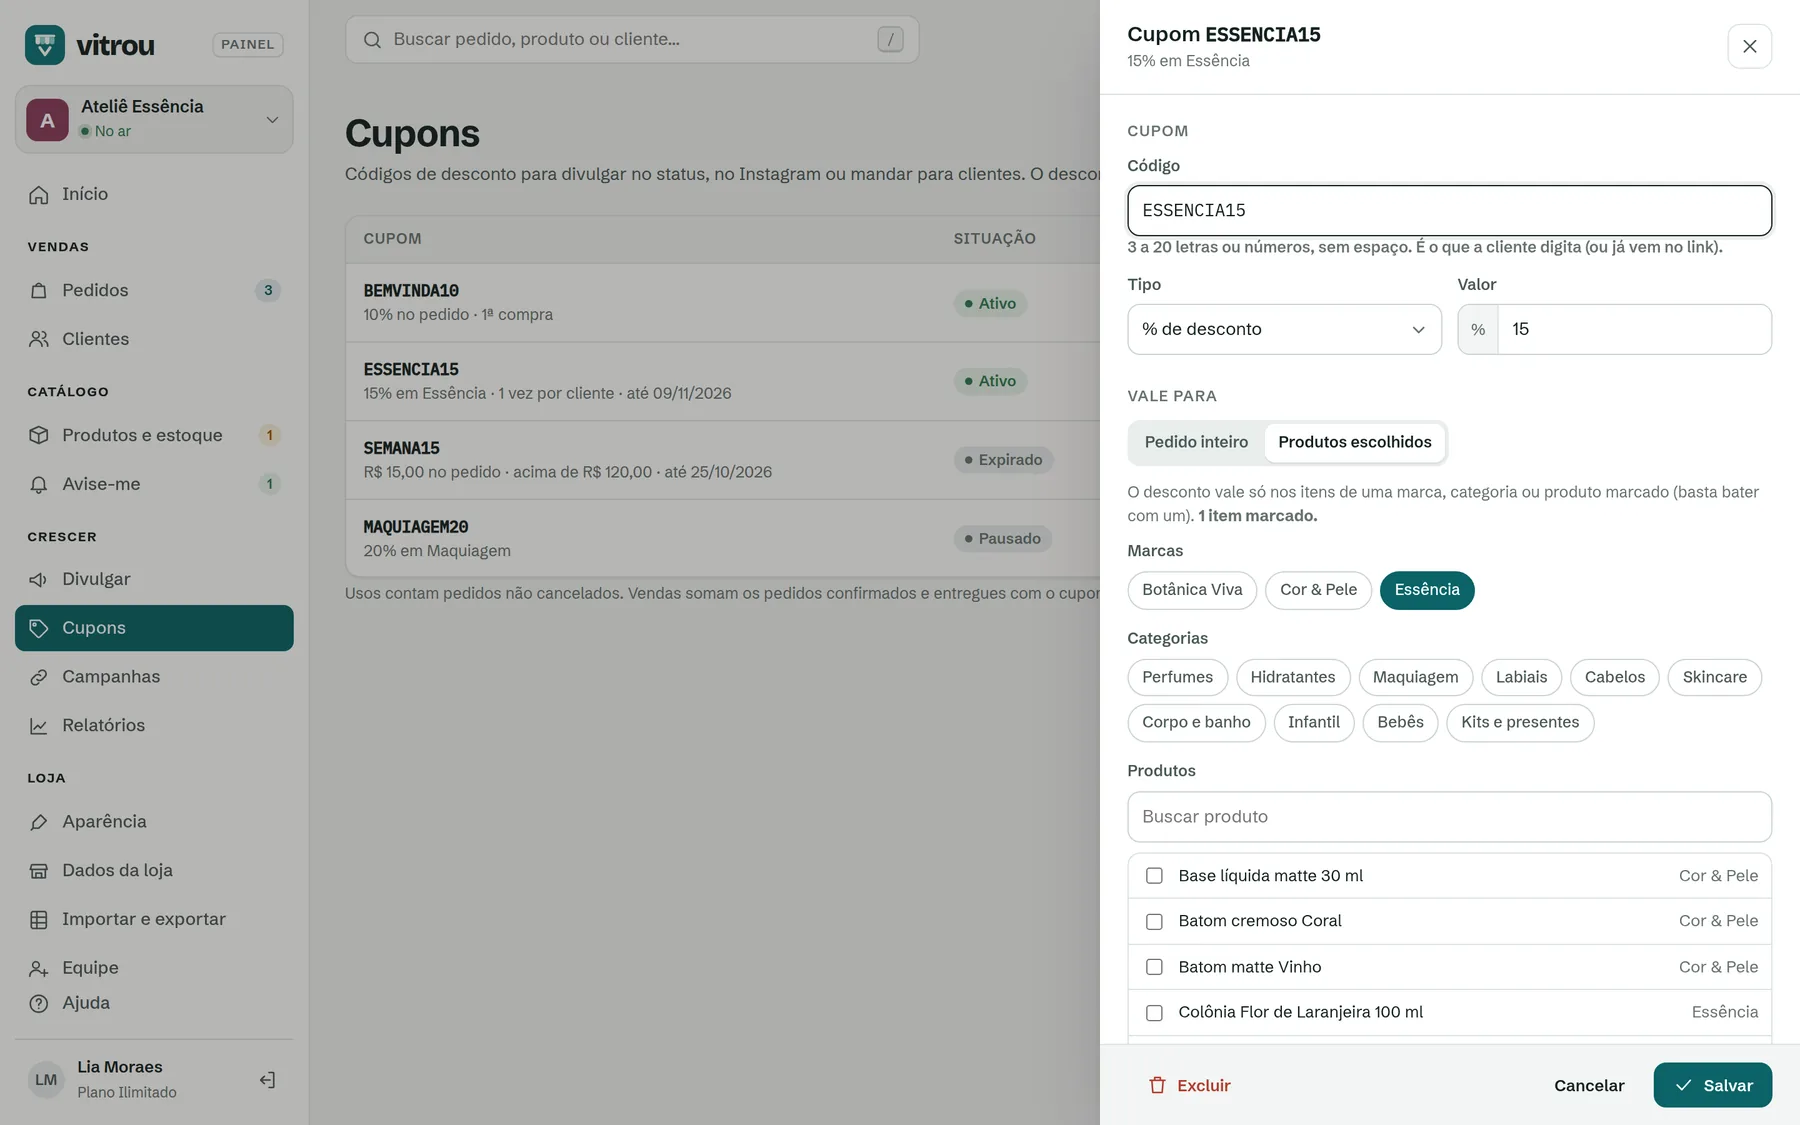The height and width of the screenshot is (1125, 1800).
Task: Toggle the Cabelos category chip
Action: tap(1614, 677)
